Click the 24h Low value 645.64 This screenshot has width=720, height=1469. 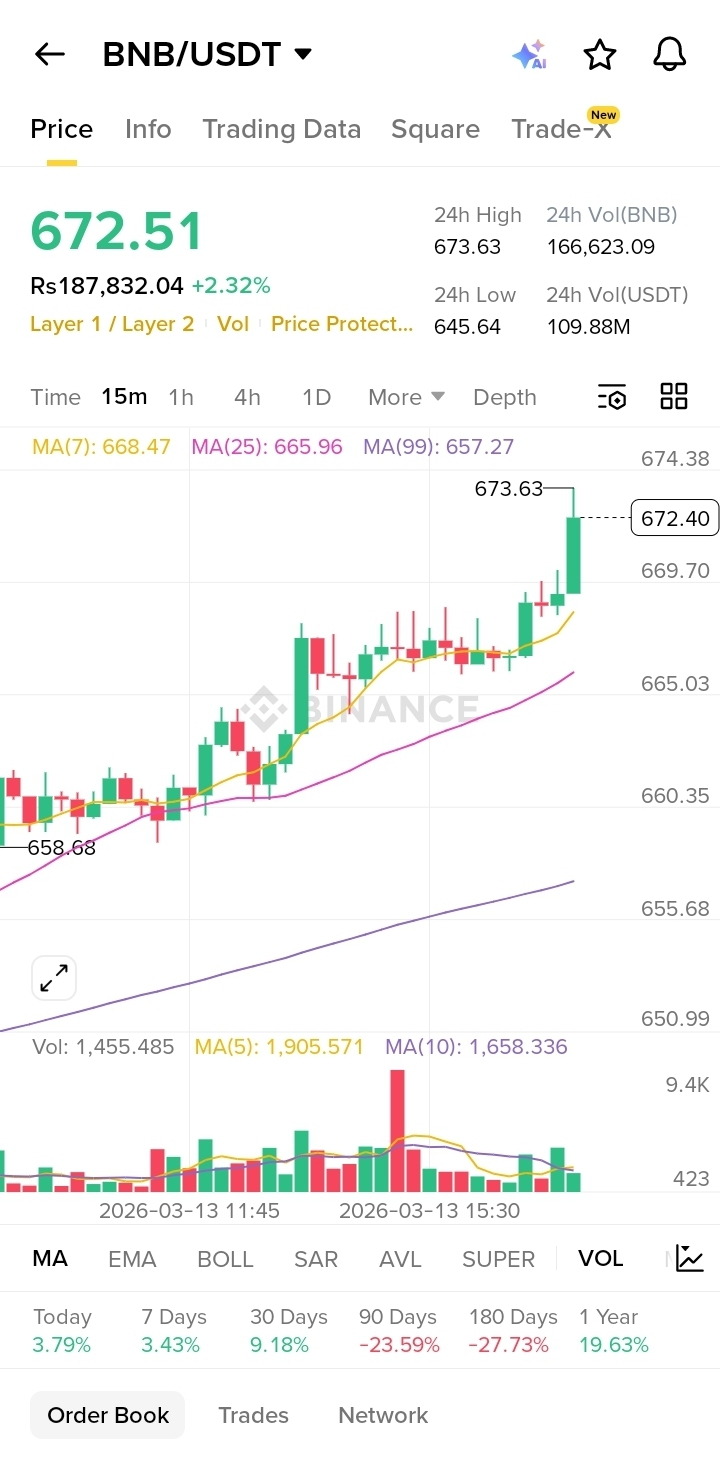click(467, 326)
